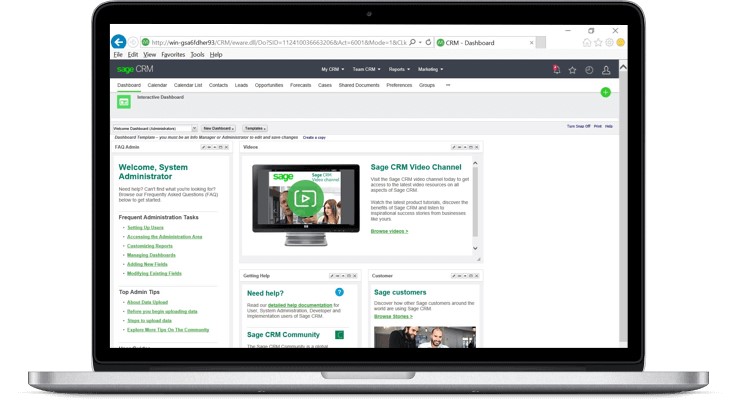Image resolution: width=737 pixels, height=400 pixels.
Task: Expand the Reports dropdown menu
Action: tap(399, 70)
